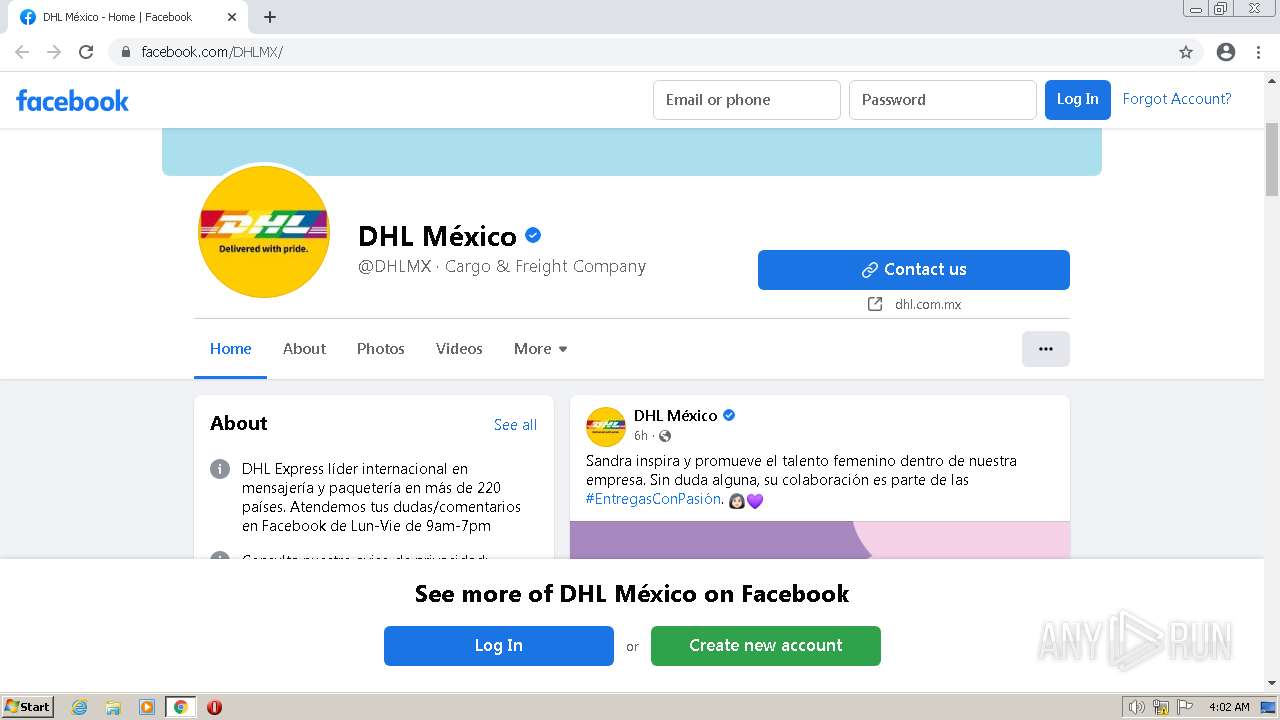The width and height of the screenshot is (1280, 720).
Task: Click the site lock icon in address bar
Action: point(126,52)
